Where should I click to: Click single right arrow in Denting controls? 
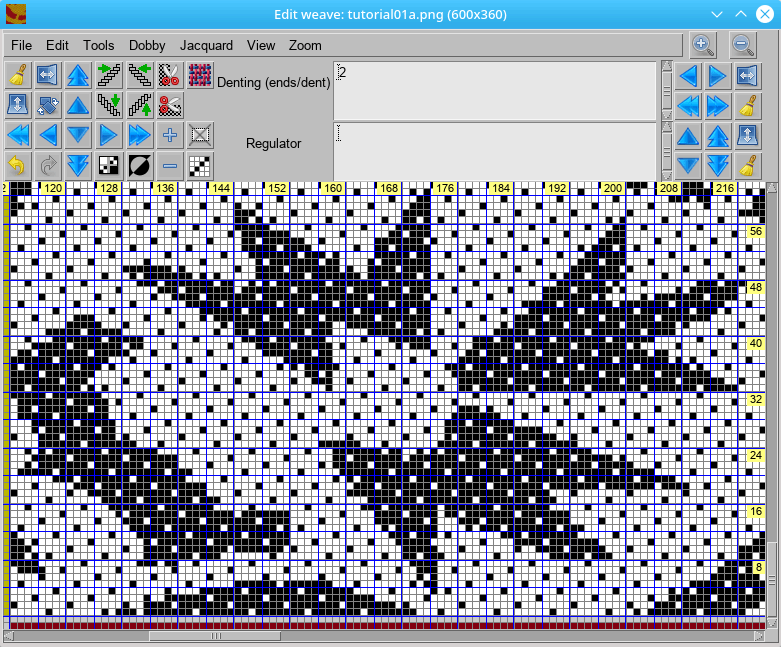pyautogui.click(x=718, y=76)
